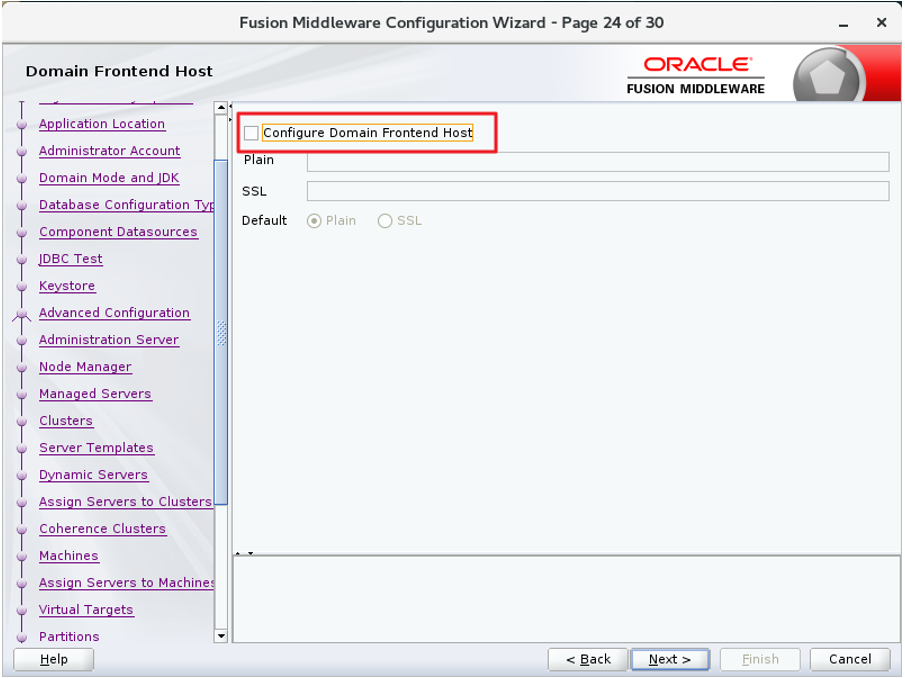Close the Configuration Wizard window

click(881, 23)
